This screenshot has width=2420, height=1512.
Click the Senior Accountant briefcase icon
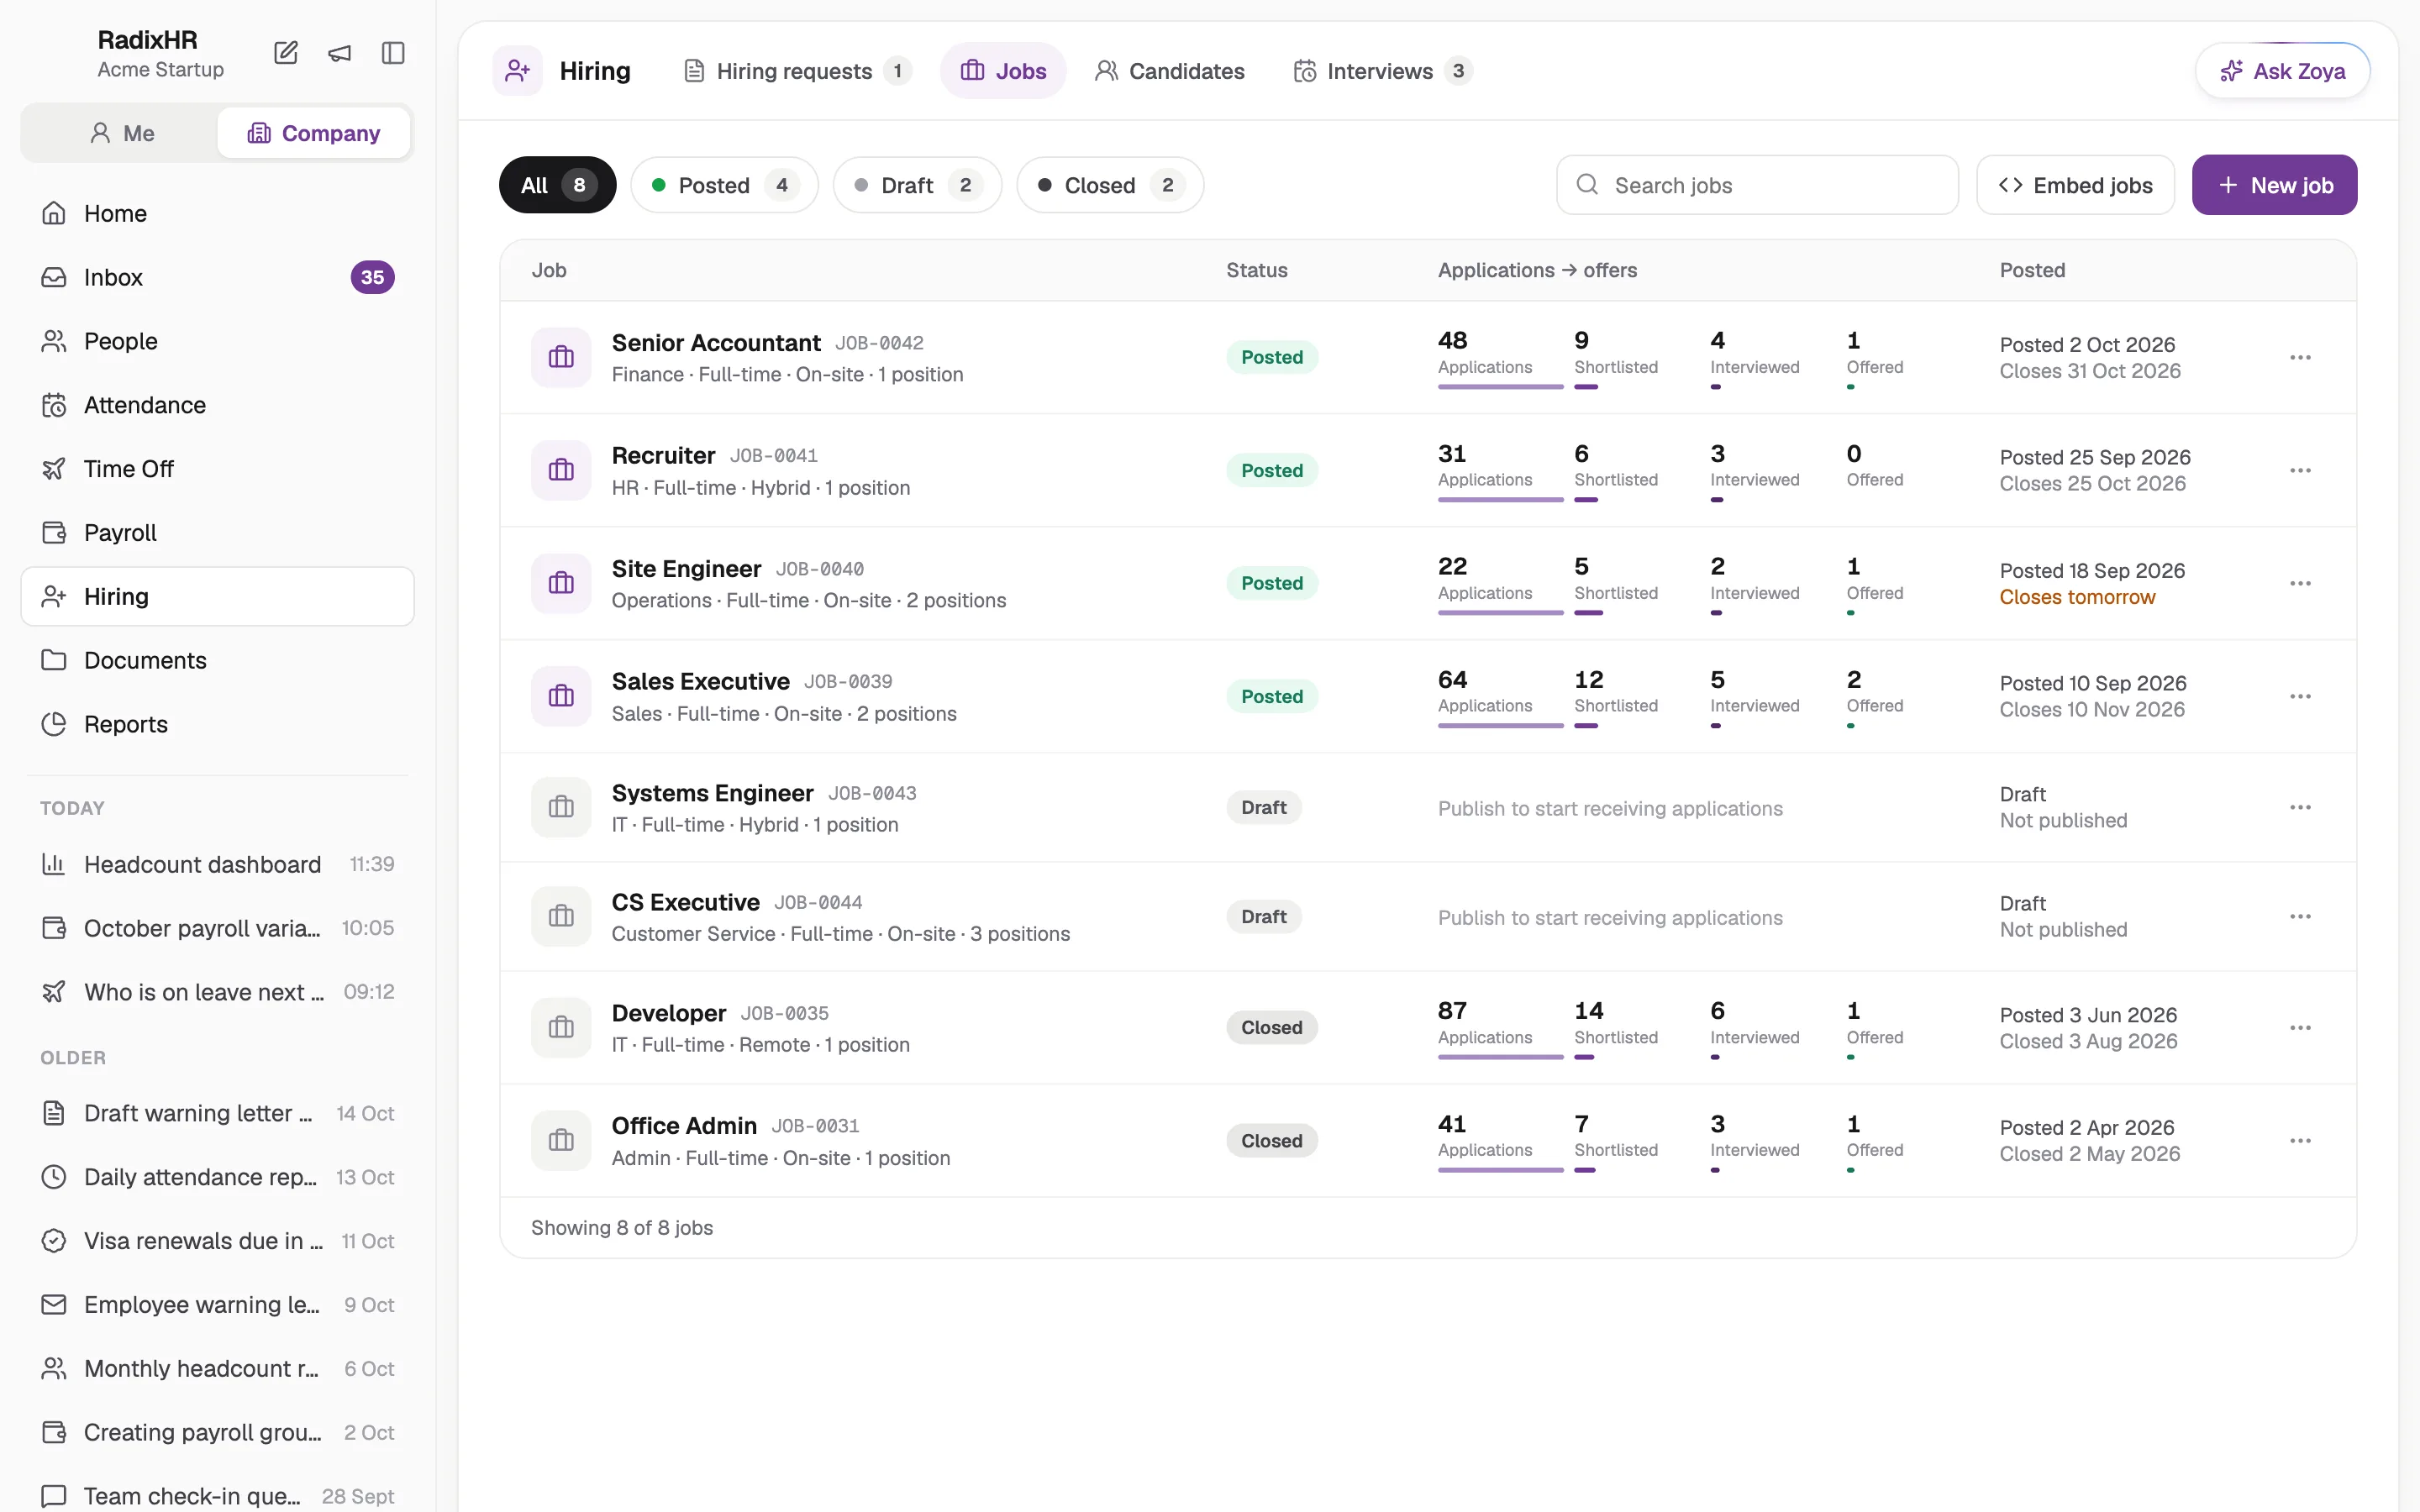[x=561, y=357]
